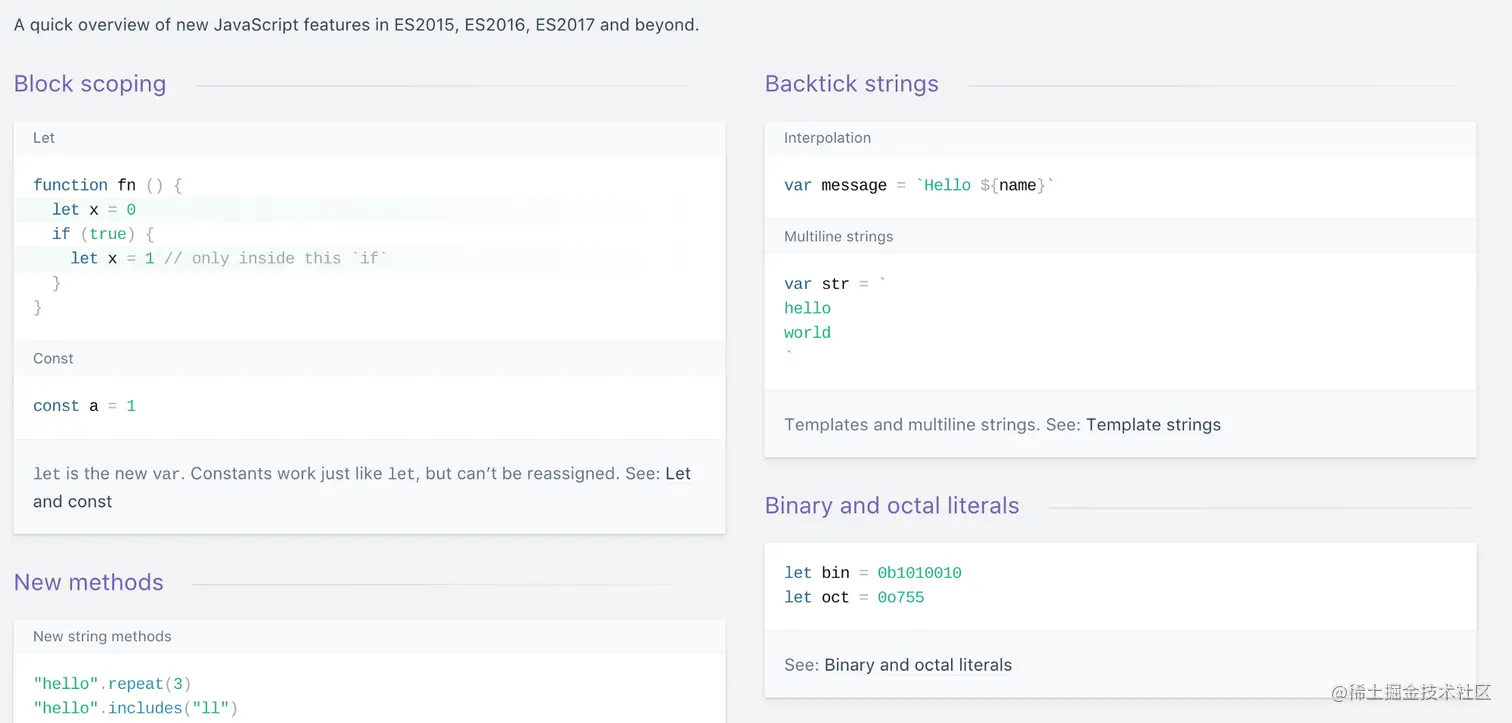Screen dimensions: 1512x723
Task: Click the 'New methods' section heading
Action: tap(88, 583)
